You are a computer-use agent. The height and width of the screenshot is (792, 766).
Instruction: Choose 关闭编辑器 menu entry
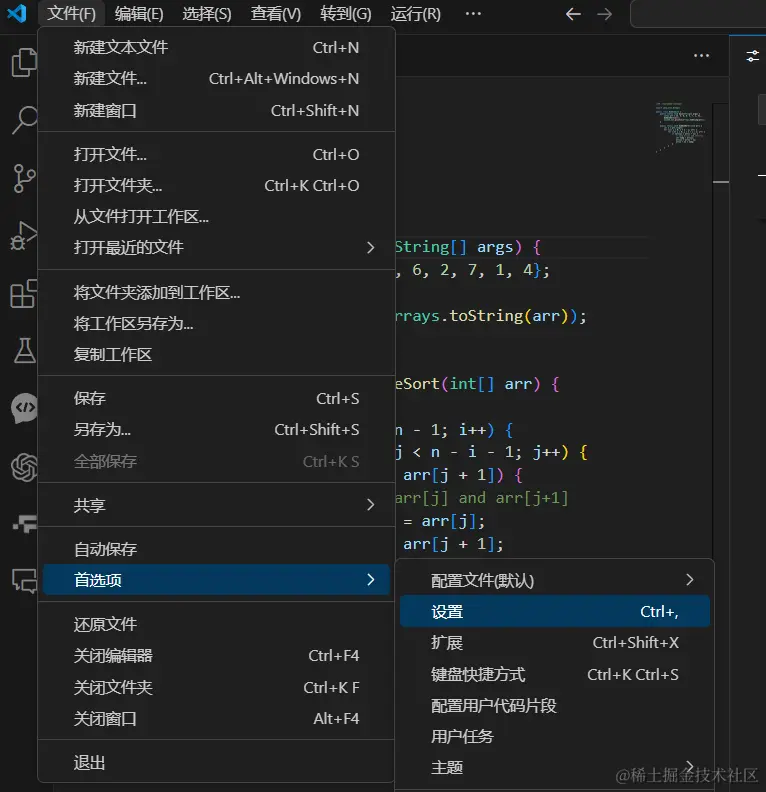click(216, 656)
